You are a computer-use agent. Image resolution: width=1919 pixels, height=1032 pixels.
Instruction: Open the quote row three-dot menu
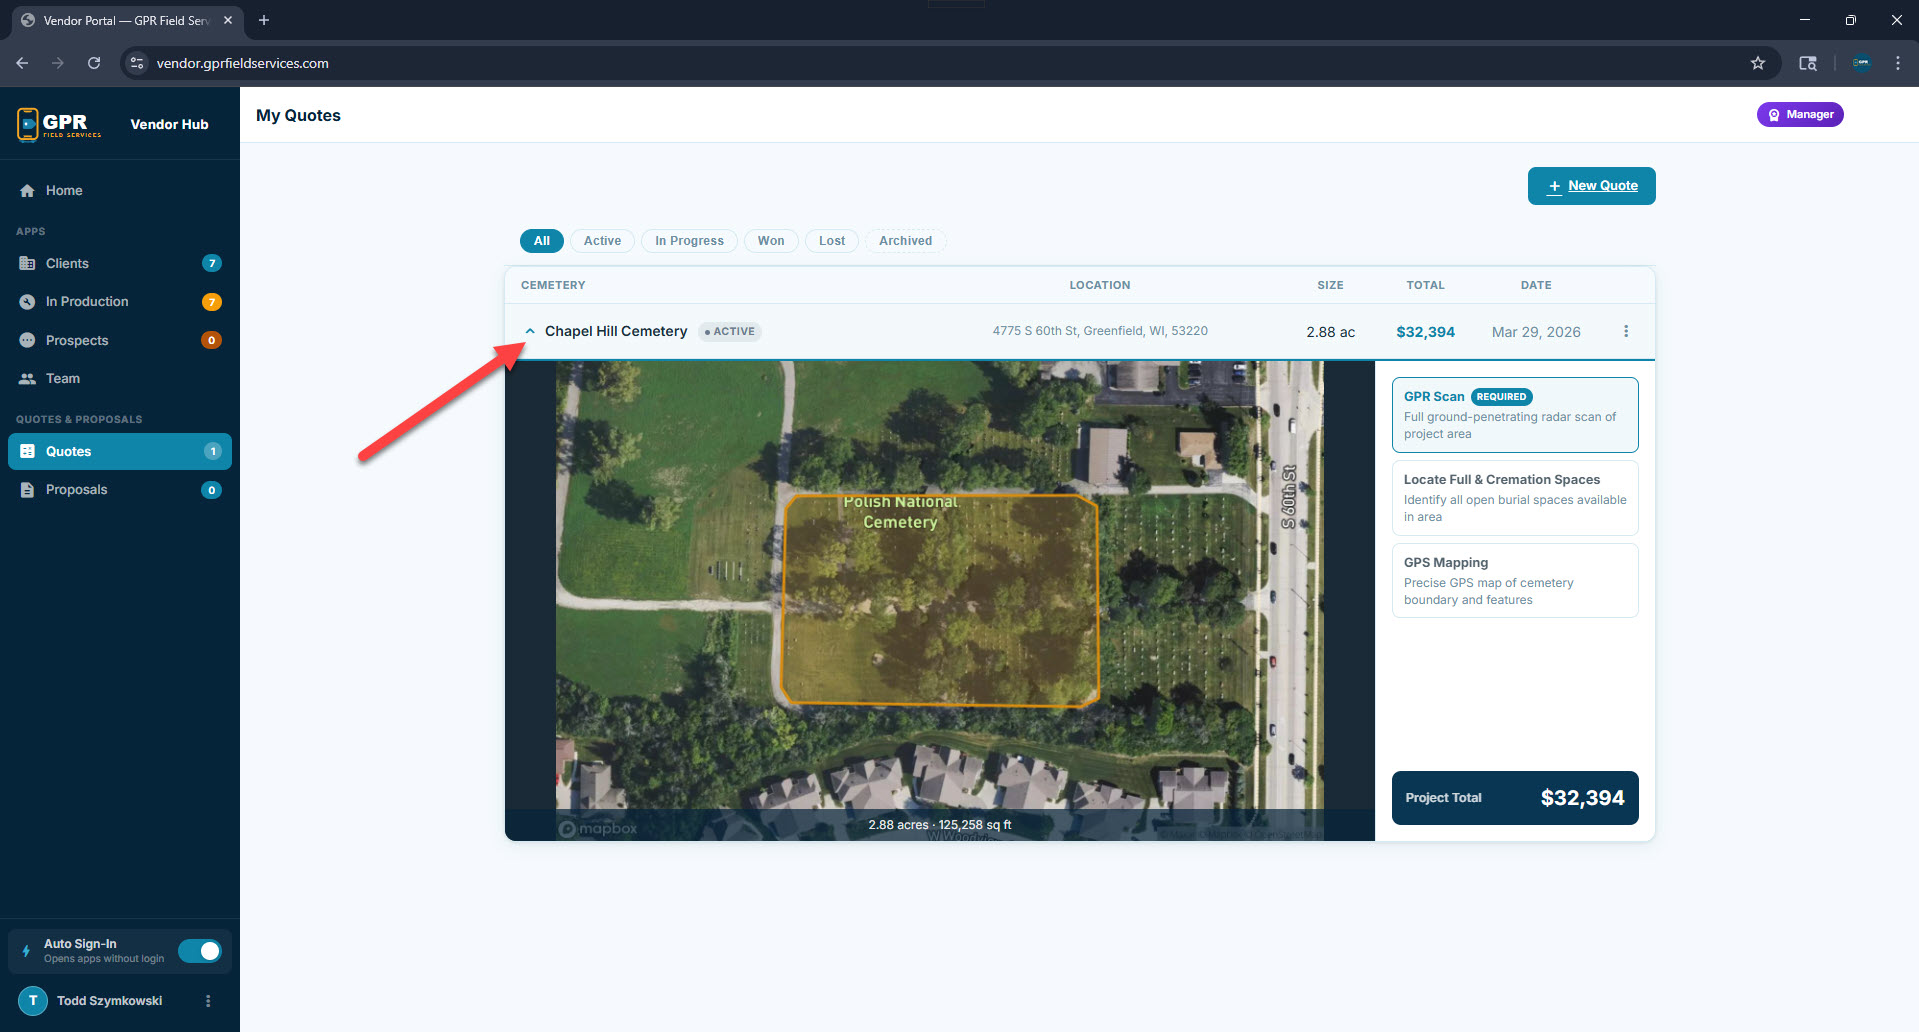click(x=1626, y=331)
